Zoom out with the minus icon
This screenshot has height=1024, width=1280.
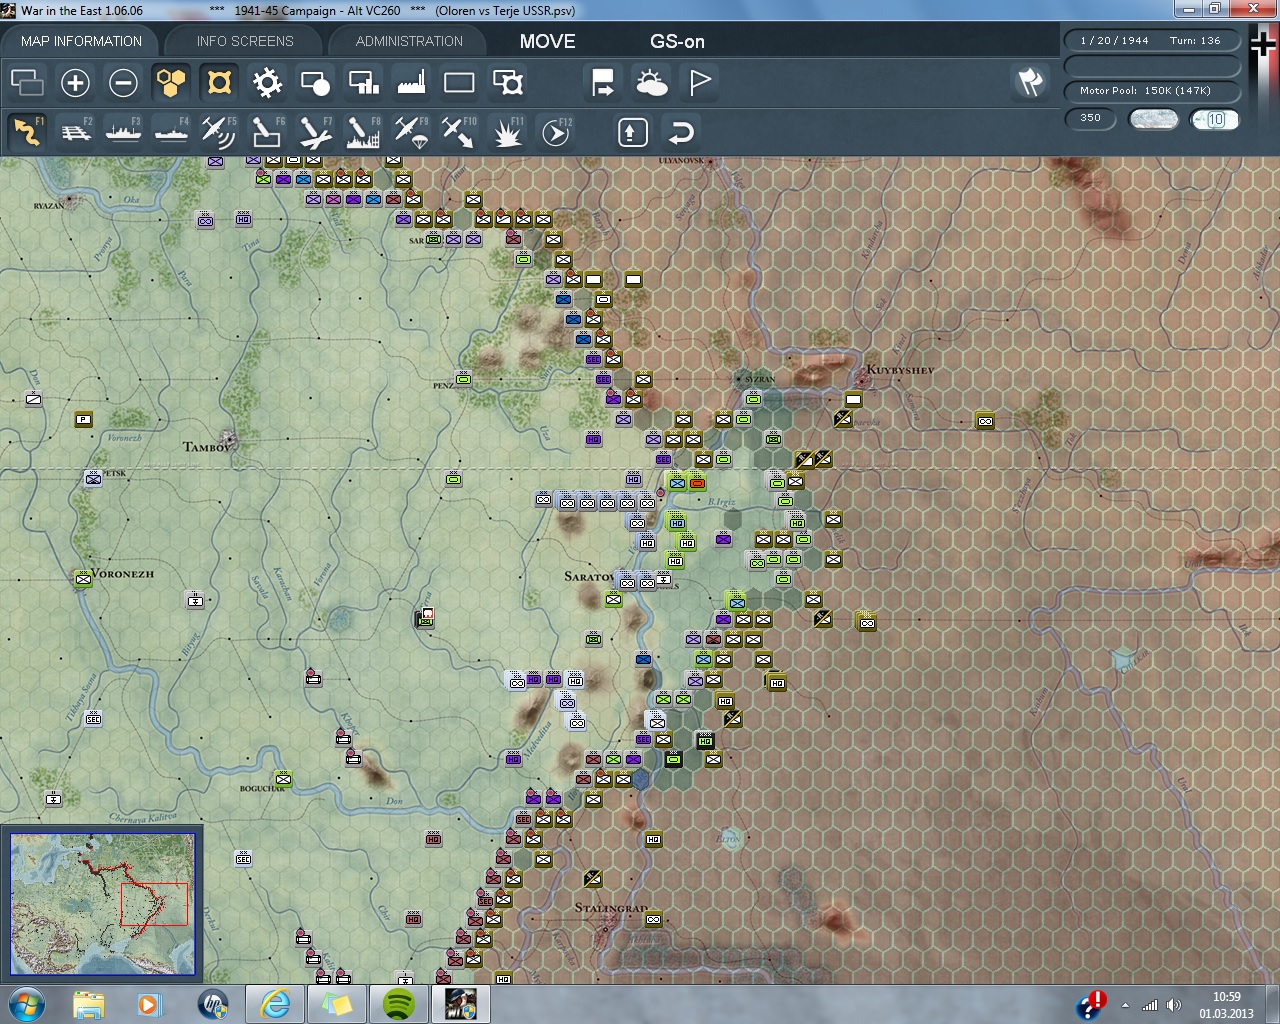[x=123, y=82]
